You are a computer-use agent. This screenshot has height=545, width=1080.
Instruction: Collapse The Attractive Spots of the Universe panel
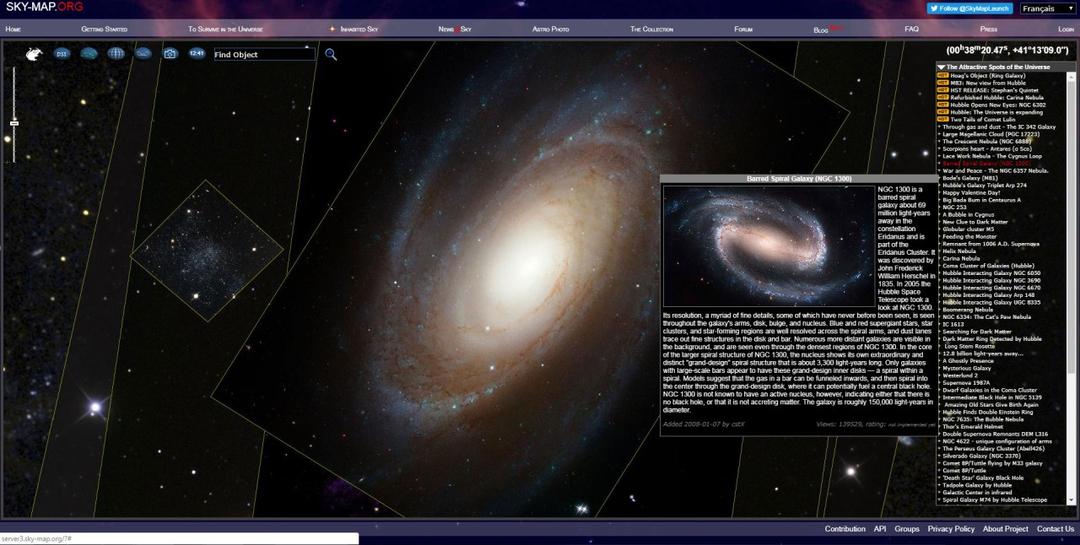(941, 68)
